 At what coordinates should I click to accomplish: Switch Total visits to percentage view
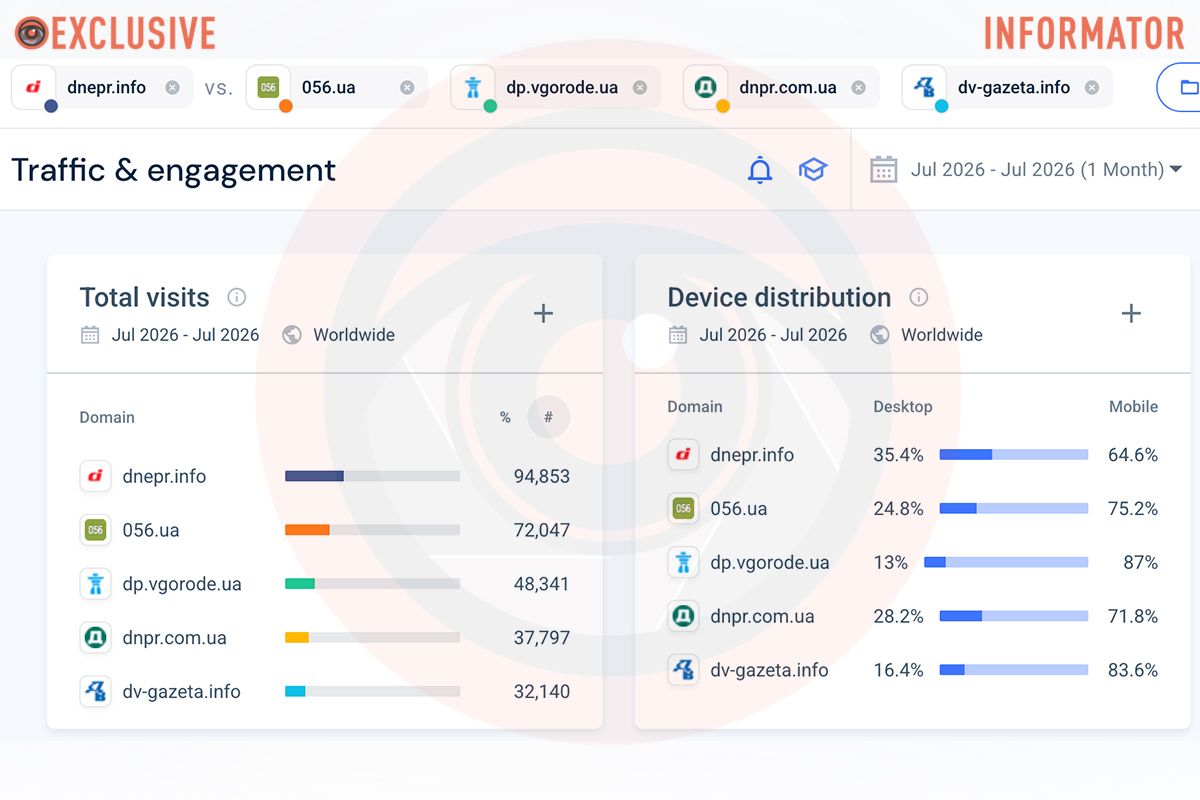505,418
